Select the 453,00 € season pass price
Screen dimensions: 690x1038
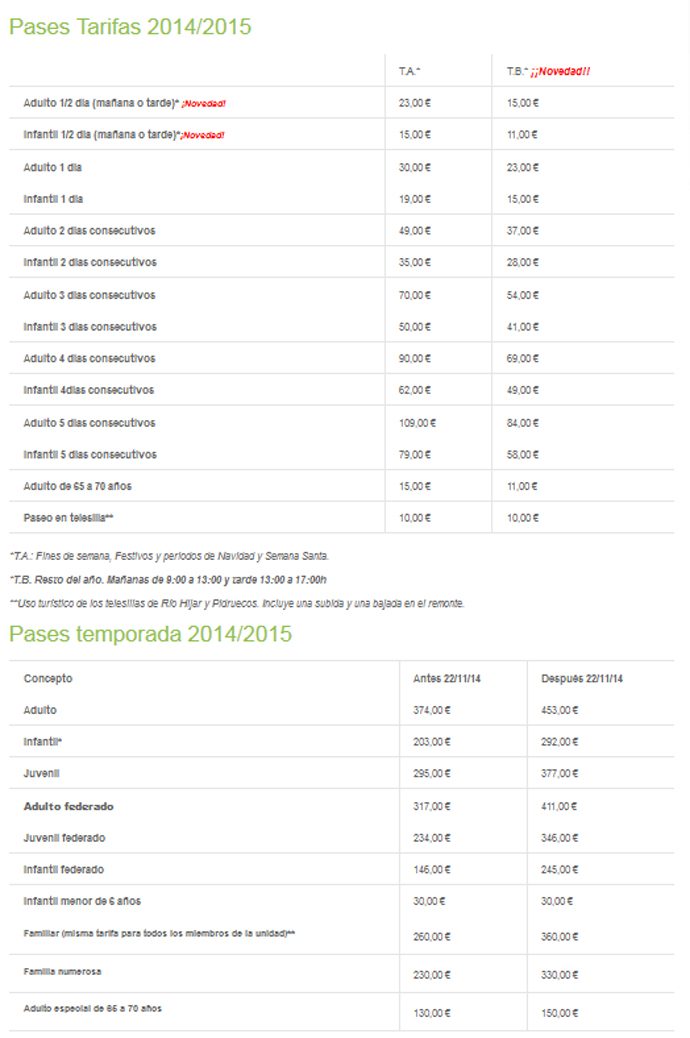pyautogui.click(x=559, y=710)
